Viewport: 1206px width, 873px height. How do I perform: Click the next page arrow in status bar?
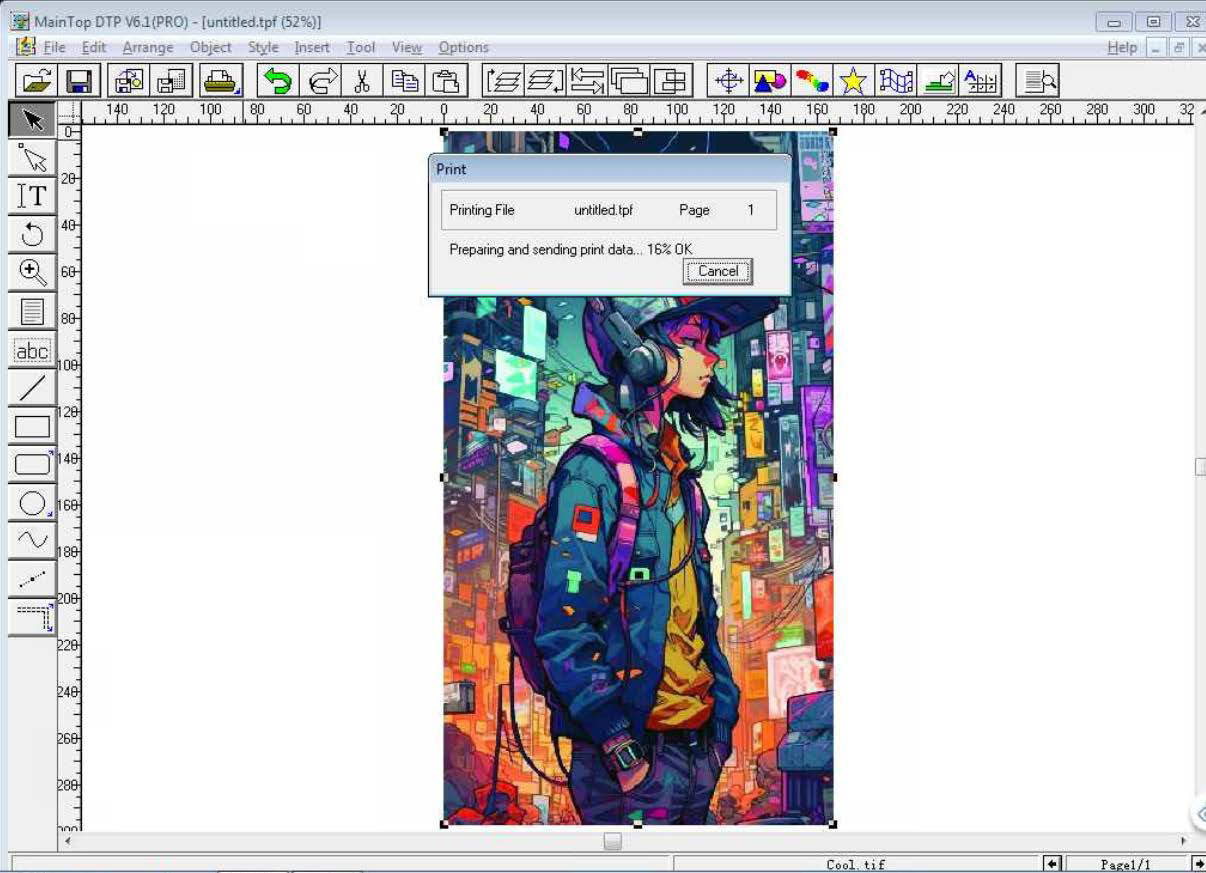pyautogui.click(x=1199, y=864)
